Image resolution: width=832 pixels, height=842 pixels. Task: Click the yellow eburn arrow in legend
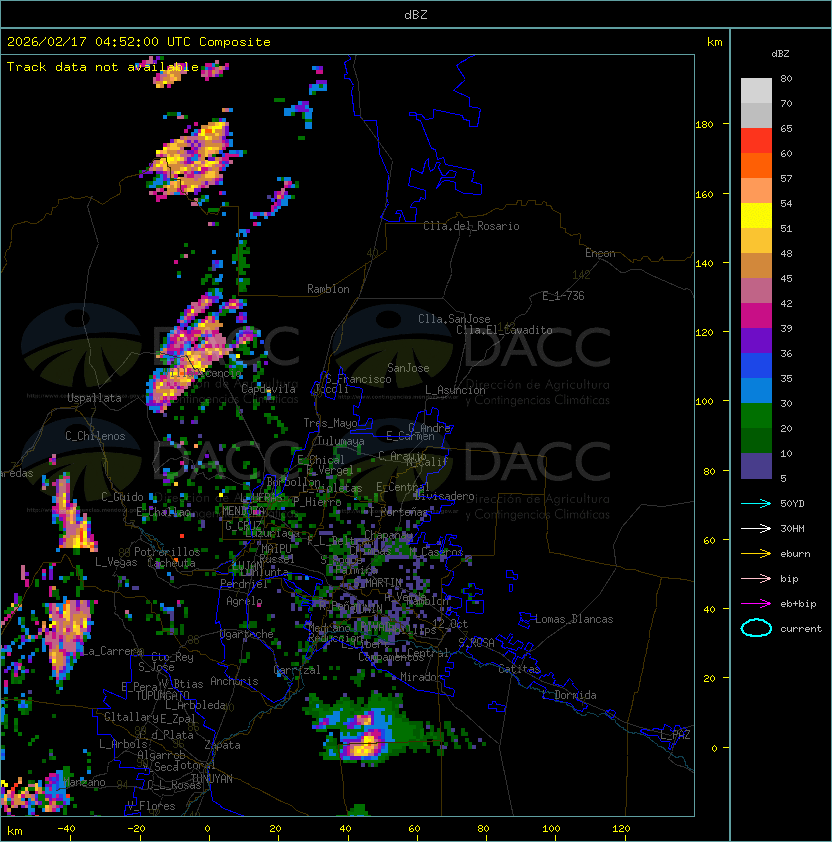(x=756, y=554)
